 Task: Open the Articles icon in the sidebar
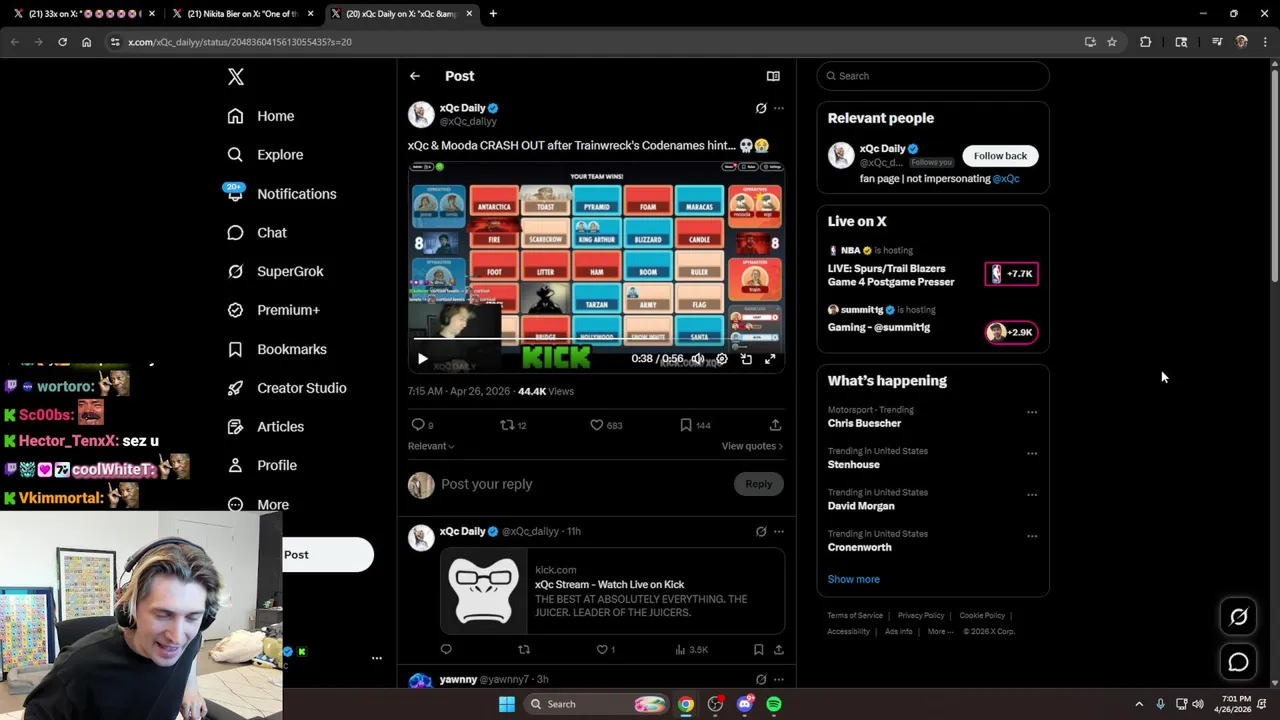click(235, 427)
